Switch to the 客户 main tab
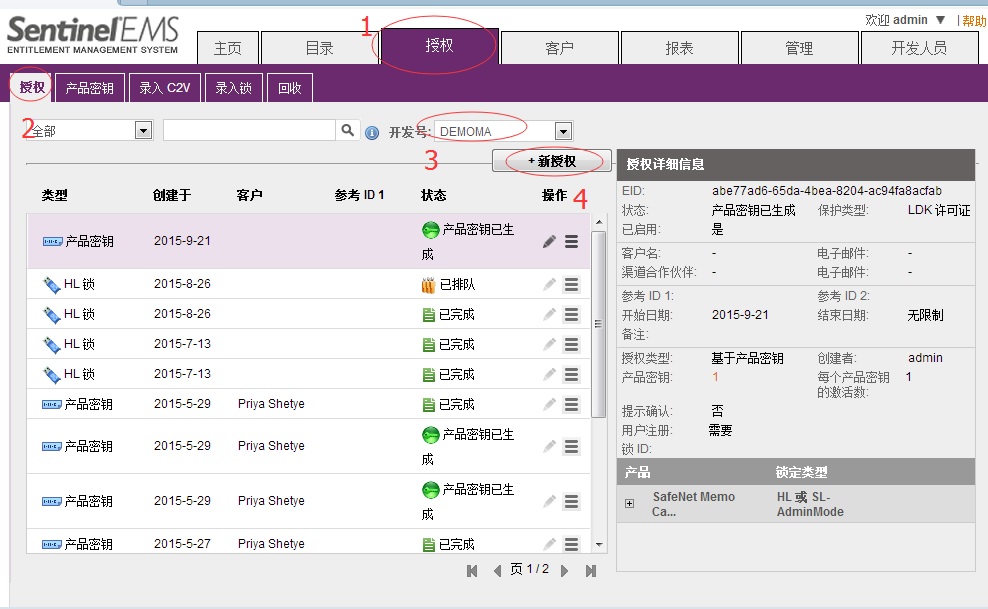The width and height of the screenshot is (988, 609). tap(559, 47)
